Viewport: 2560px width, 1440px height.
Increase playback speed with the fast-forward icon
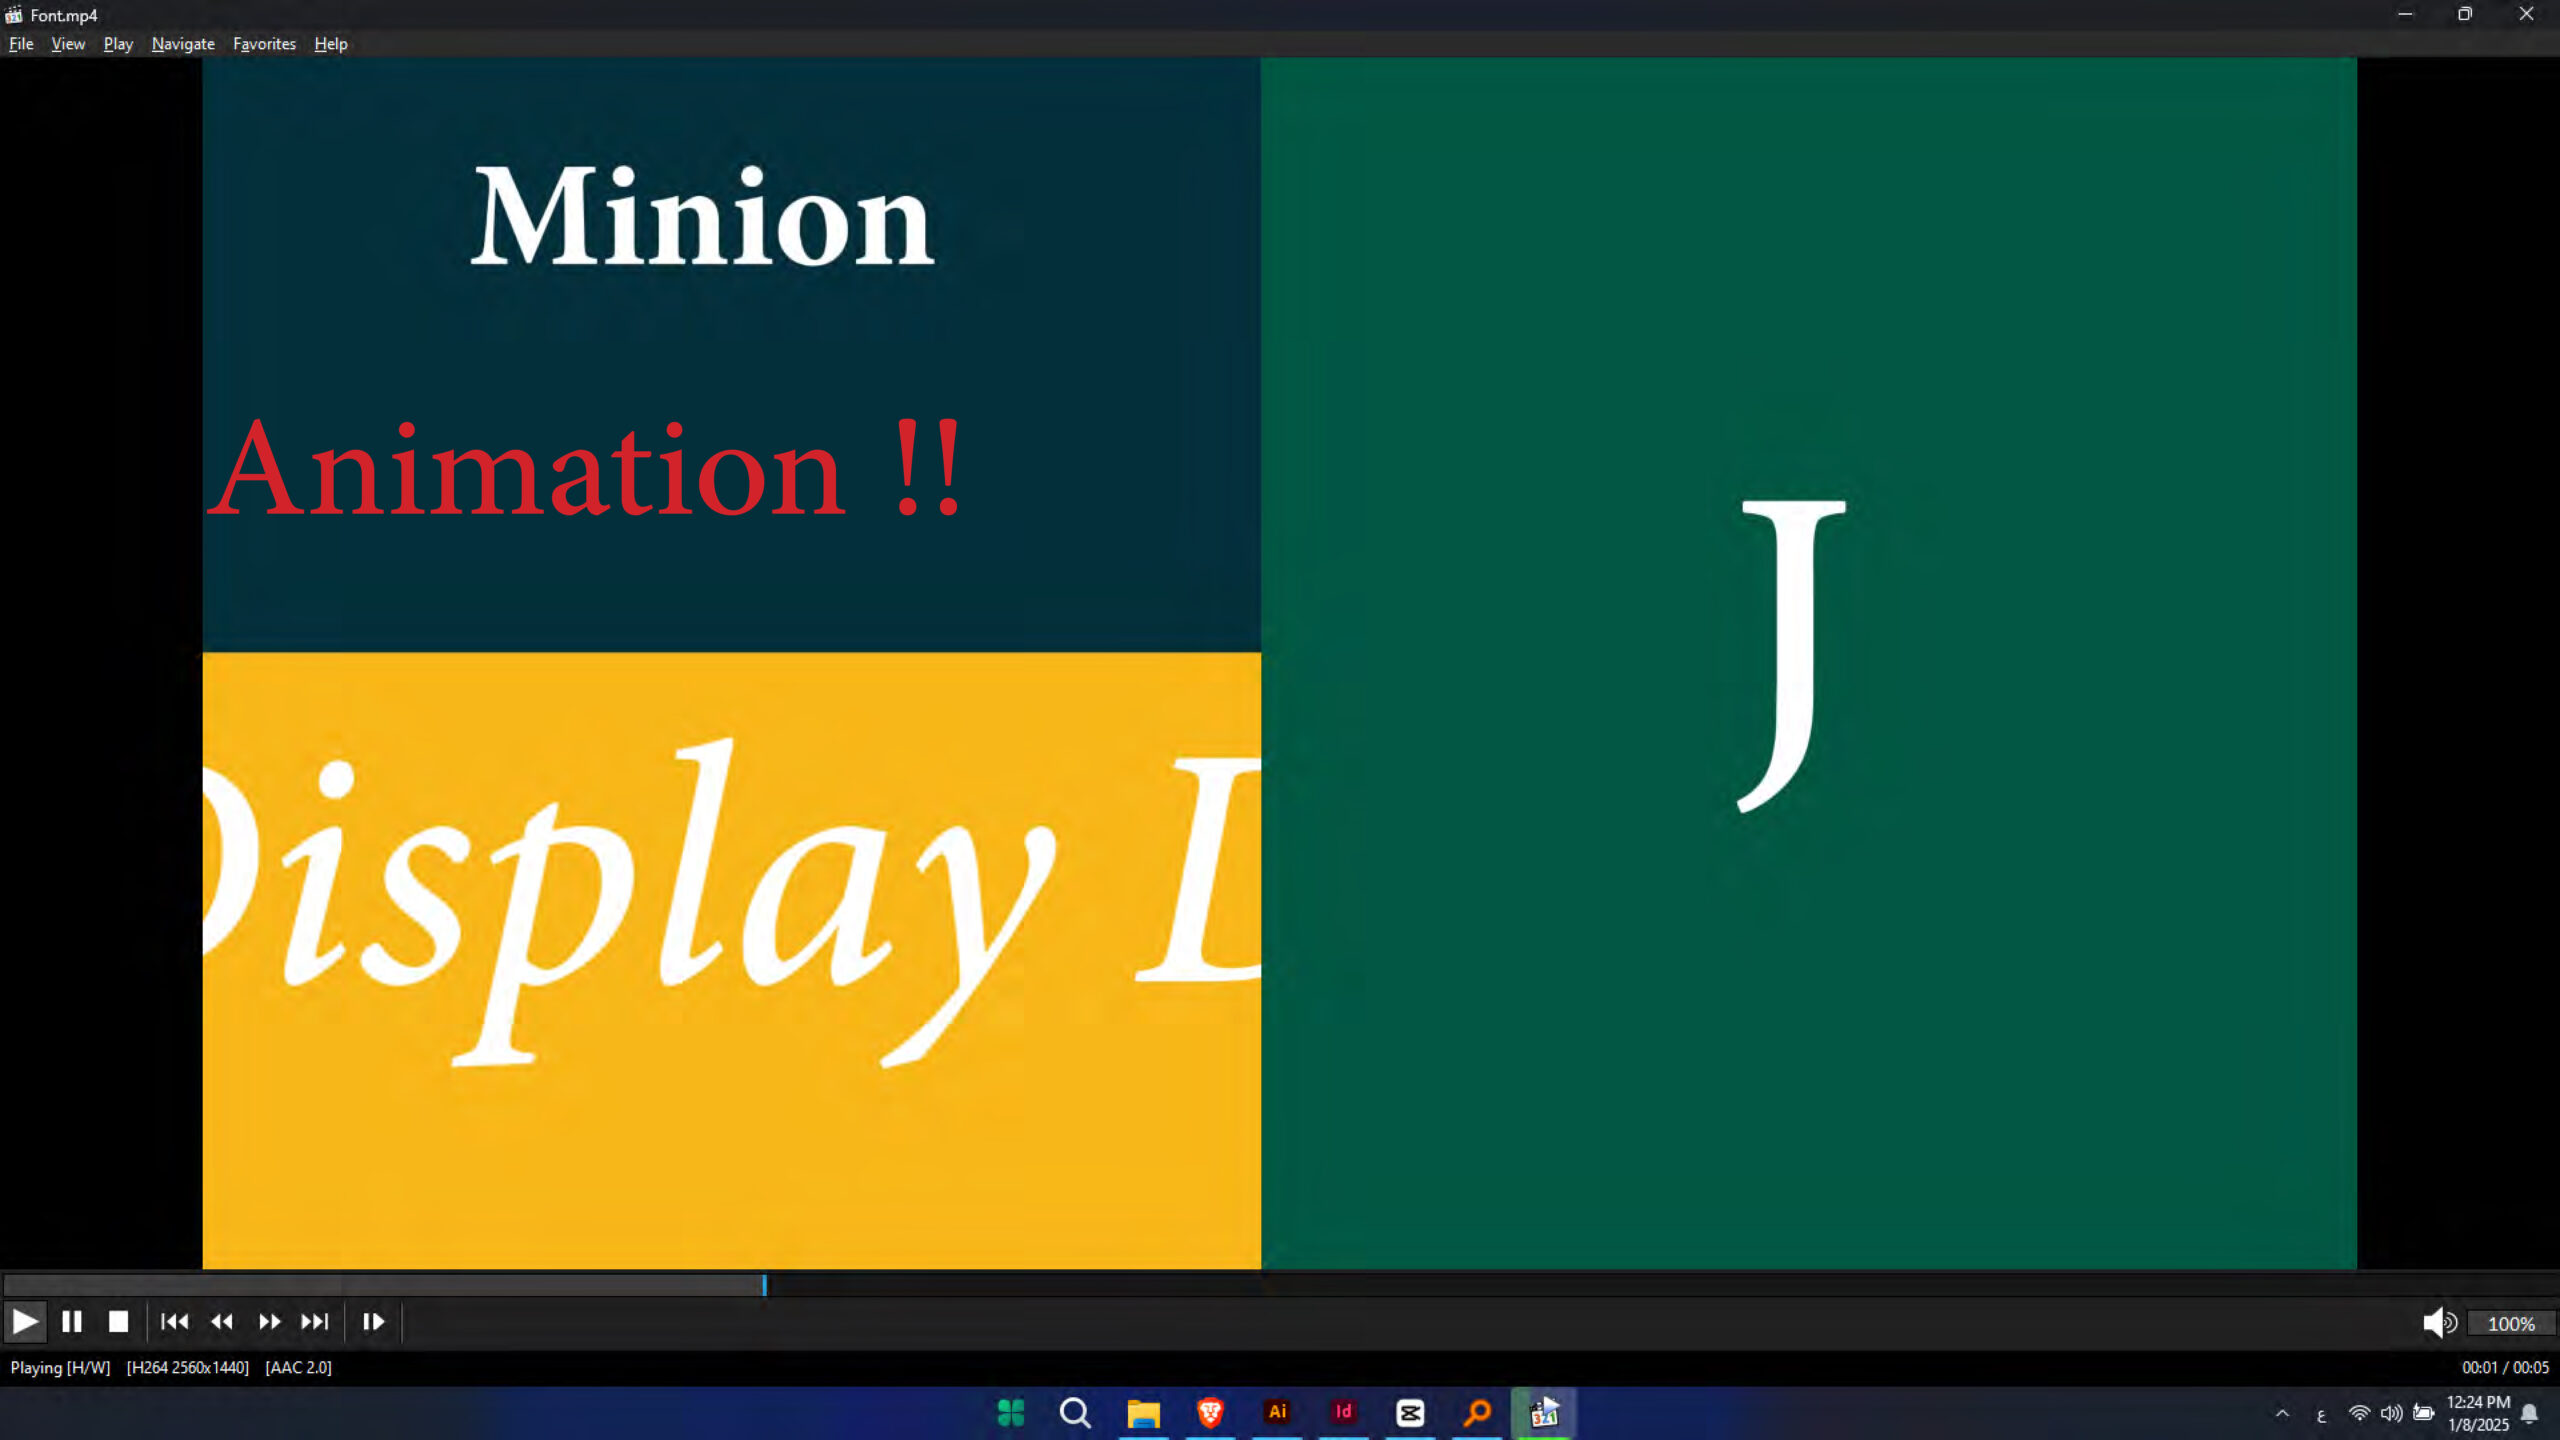point(269,1322)
